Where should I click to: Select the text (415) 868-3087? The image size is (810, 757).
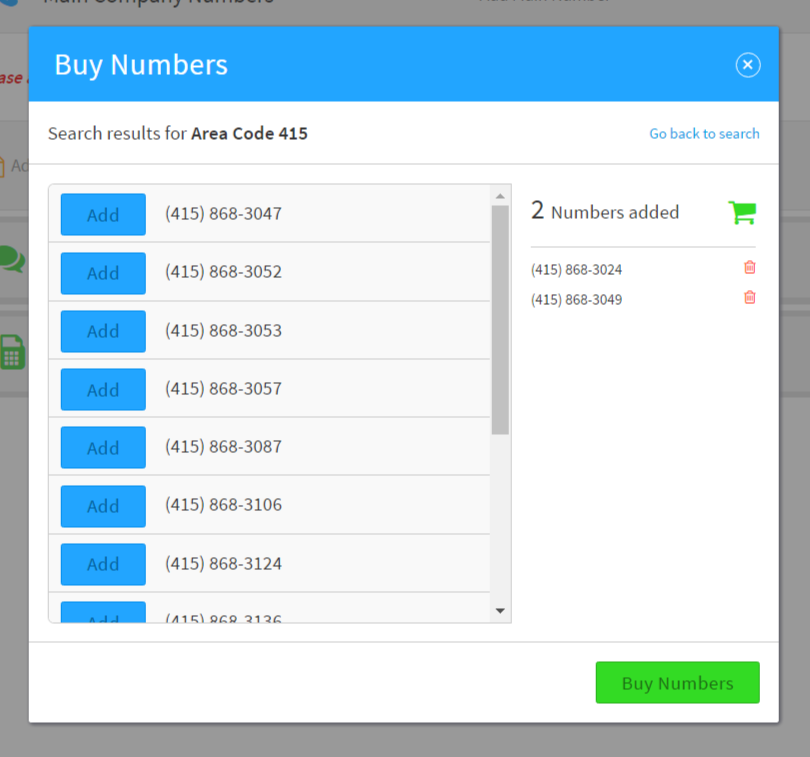223,446
